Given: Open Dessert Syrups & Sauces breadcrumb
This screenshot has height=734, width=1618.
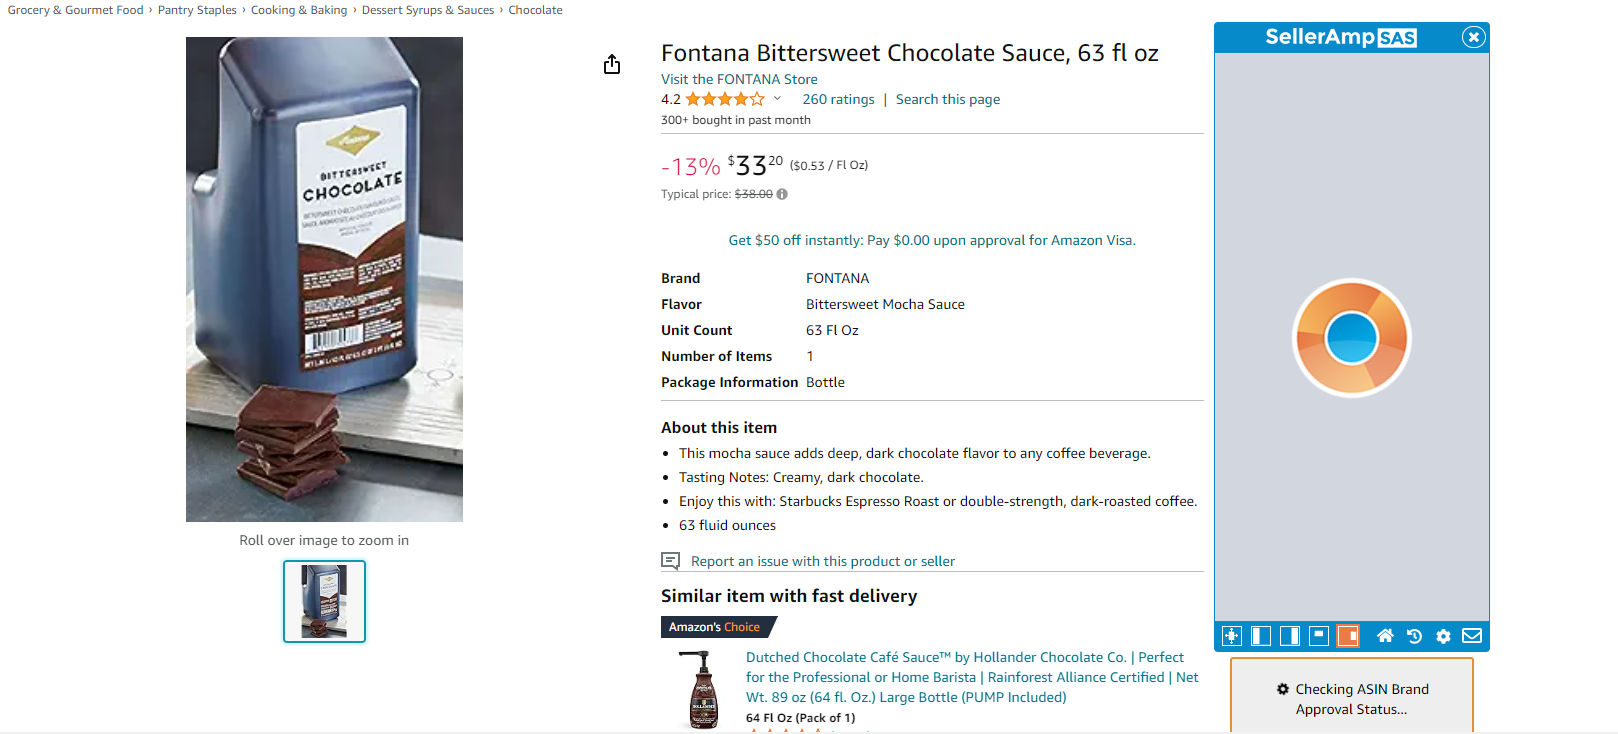Looking at the screenshot, I should 428,10.
